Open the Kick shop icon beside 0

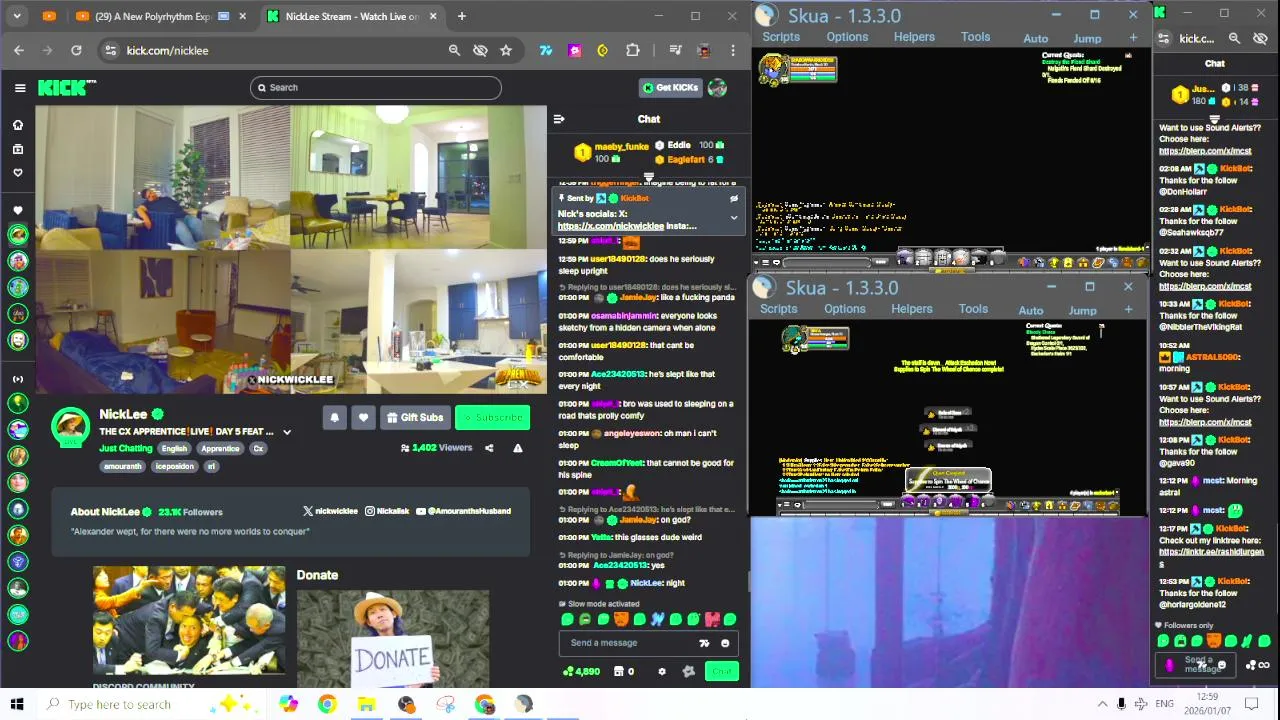[x=618, y=671]
